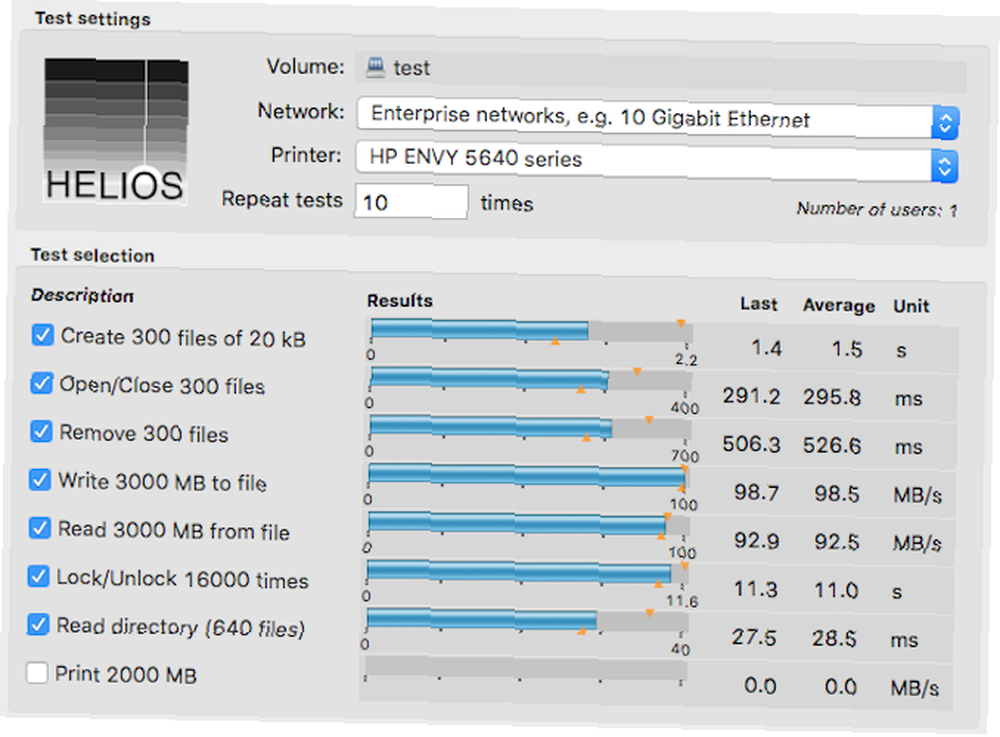
Task: Click the average value 28.5
Action: tap(834, 638)
